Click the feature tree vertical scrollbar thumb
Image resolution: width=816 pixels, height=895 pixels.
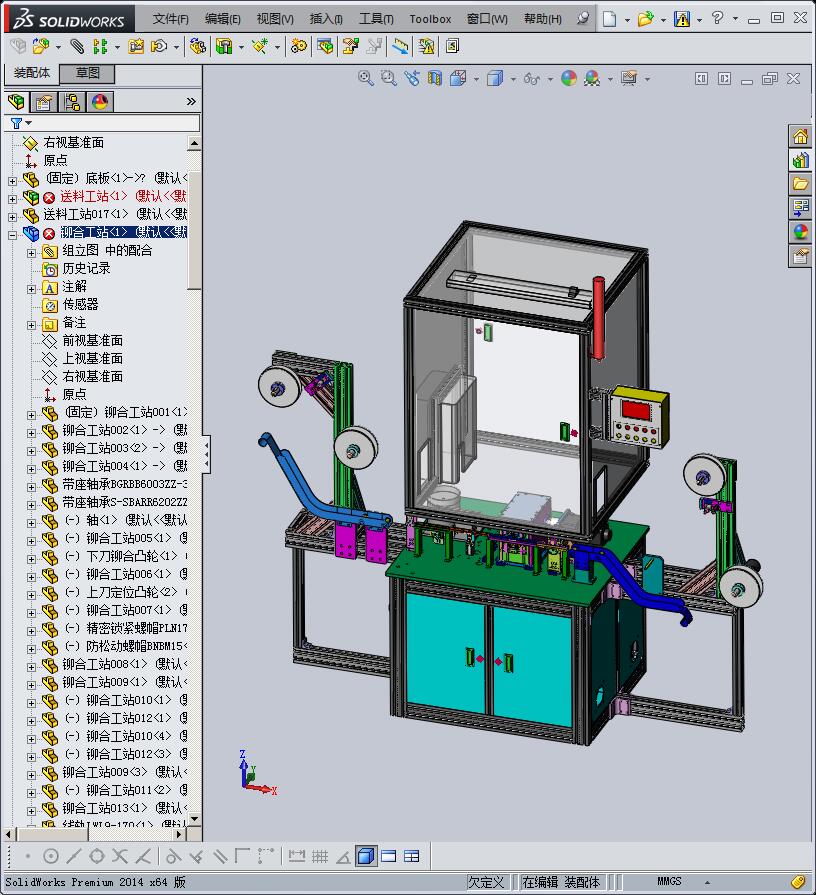pyautogui.click(x=194, y=231)
